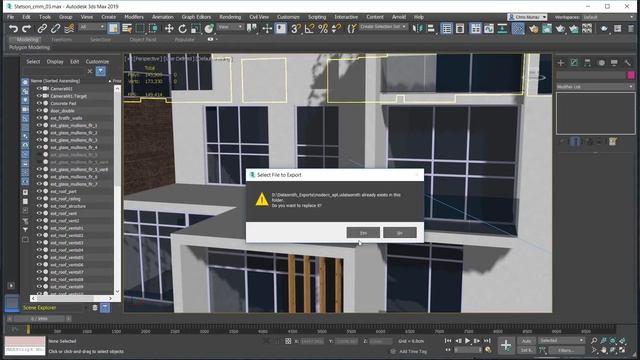The width and height of the screenshot is (640, 360).
Task: Click Yes in Select File to Export dialog
Action: pos(363,233)
